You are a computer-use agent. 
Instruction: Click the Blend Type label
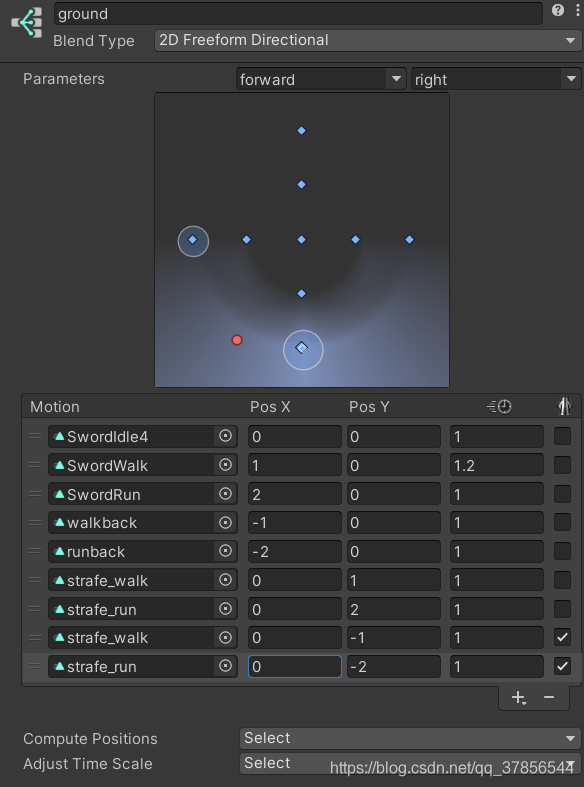94,41
